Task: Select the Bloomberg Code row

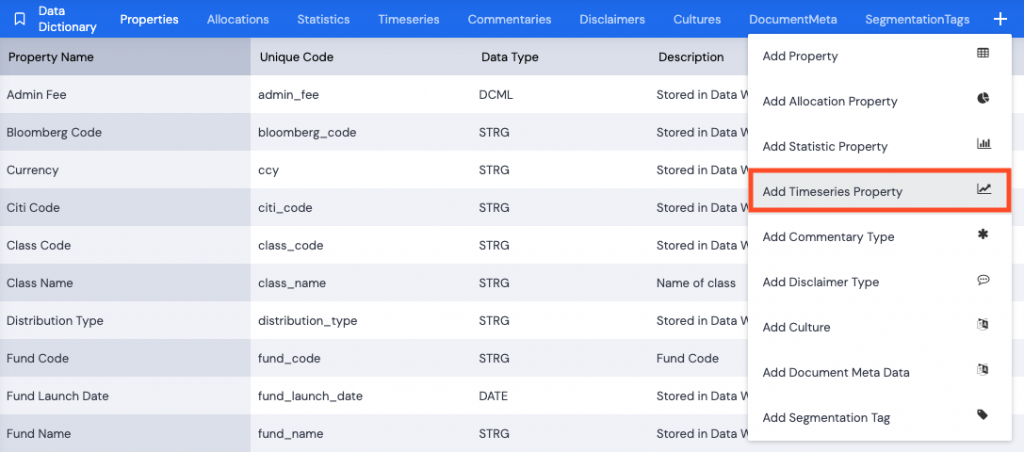Action: [374, 132]
